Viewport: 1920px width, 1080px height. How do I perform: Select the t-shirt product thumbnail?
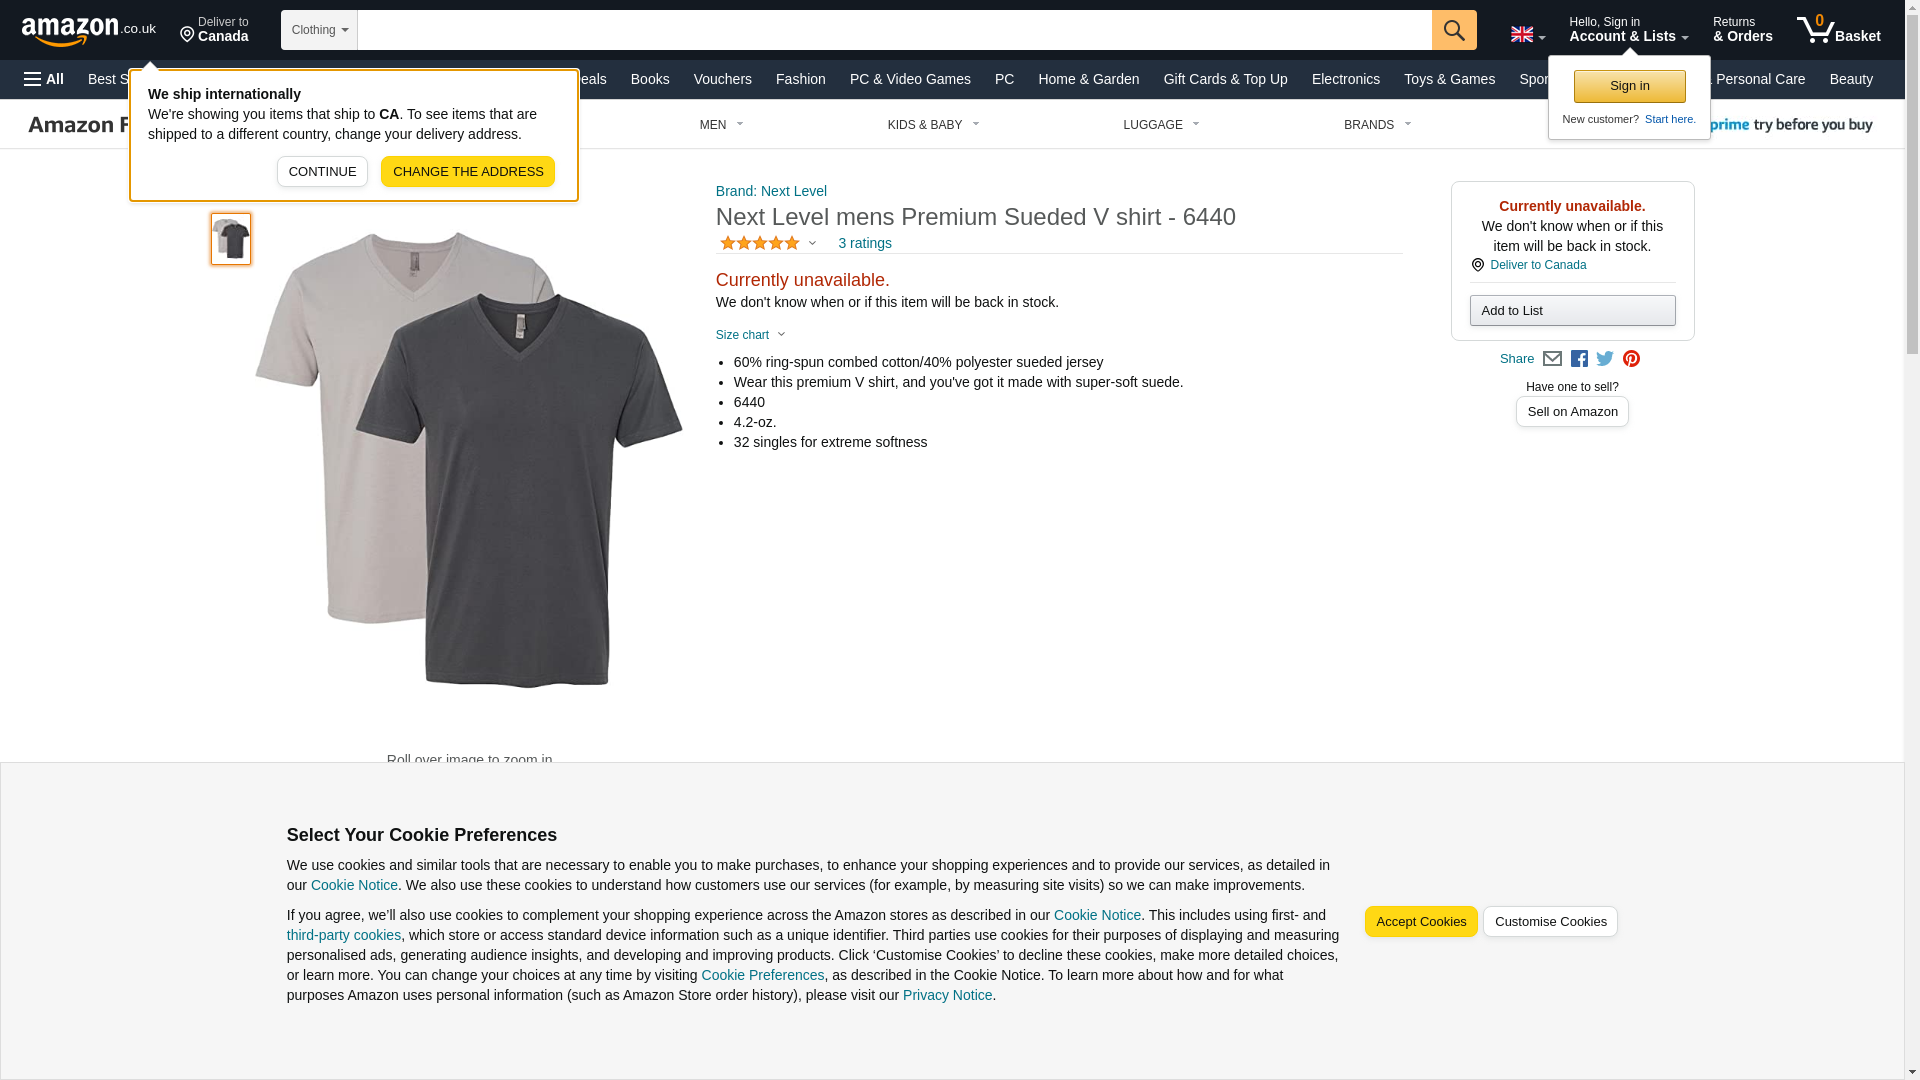pyautogui.click(x=231, y=239)
